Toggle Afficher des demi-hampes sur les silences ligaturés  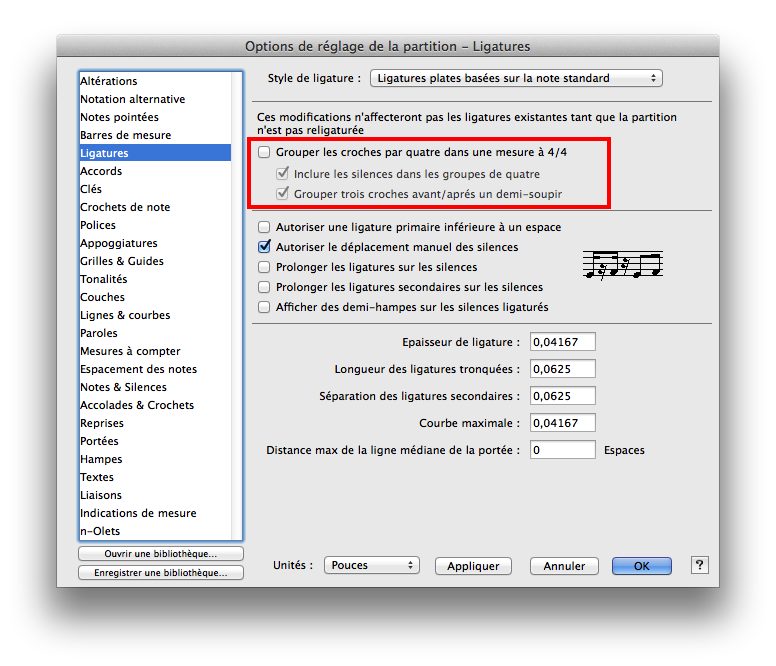pyautogui.click(x=265, y=307)
